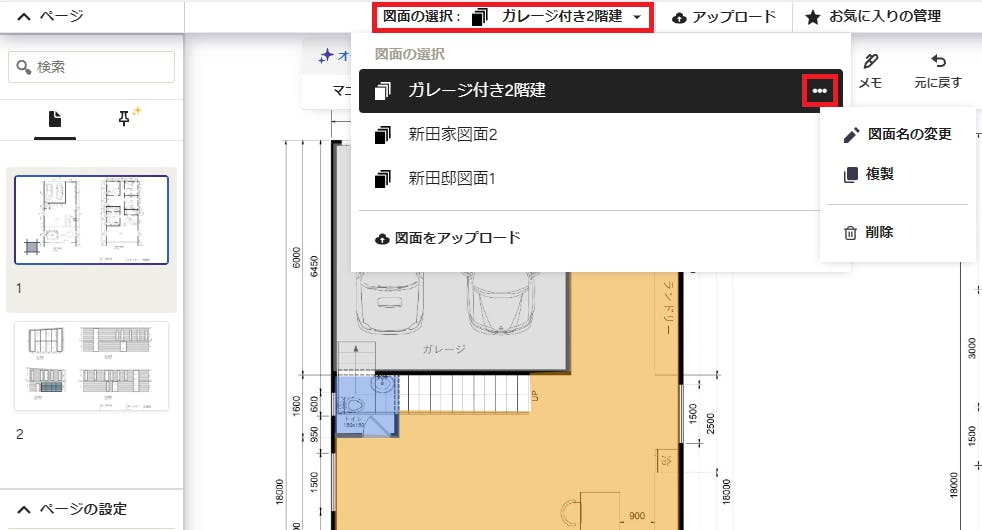Click 図面をアップロード in the dropdown
982x530 pixels.
coord(448,238)
